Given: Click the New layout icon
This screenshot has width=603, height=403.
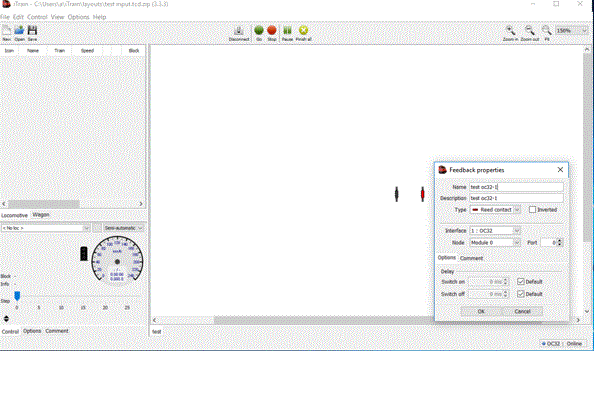Looking at the screenshot, I should coord(6,31).
